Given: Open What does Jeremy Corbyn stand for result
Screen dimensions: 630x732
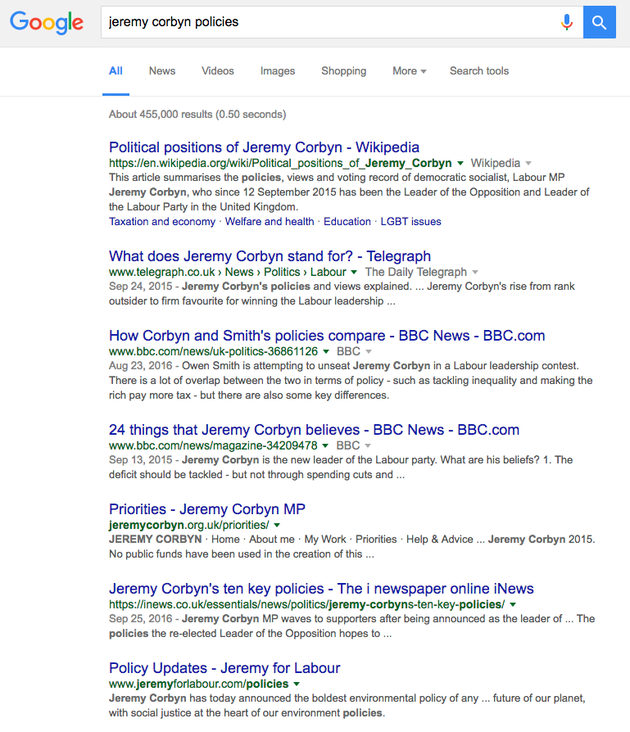Looking at the screenshot, I should point(270,256).
